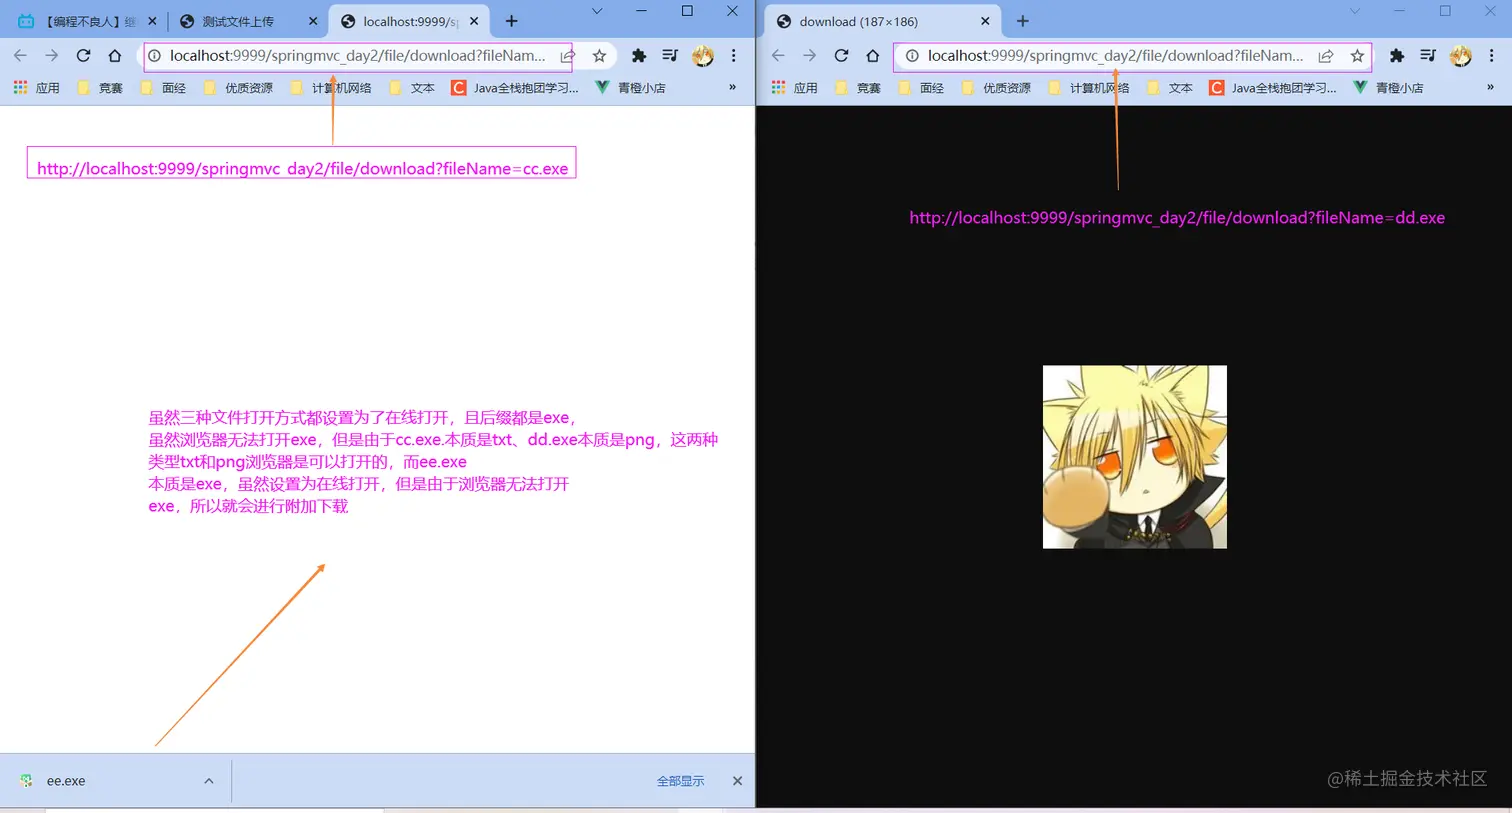1512x813 pixels.
Task: Click the 全部显示 link in download bar
Action: [x=680, y=781]
